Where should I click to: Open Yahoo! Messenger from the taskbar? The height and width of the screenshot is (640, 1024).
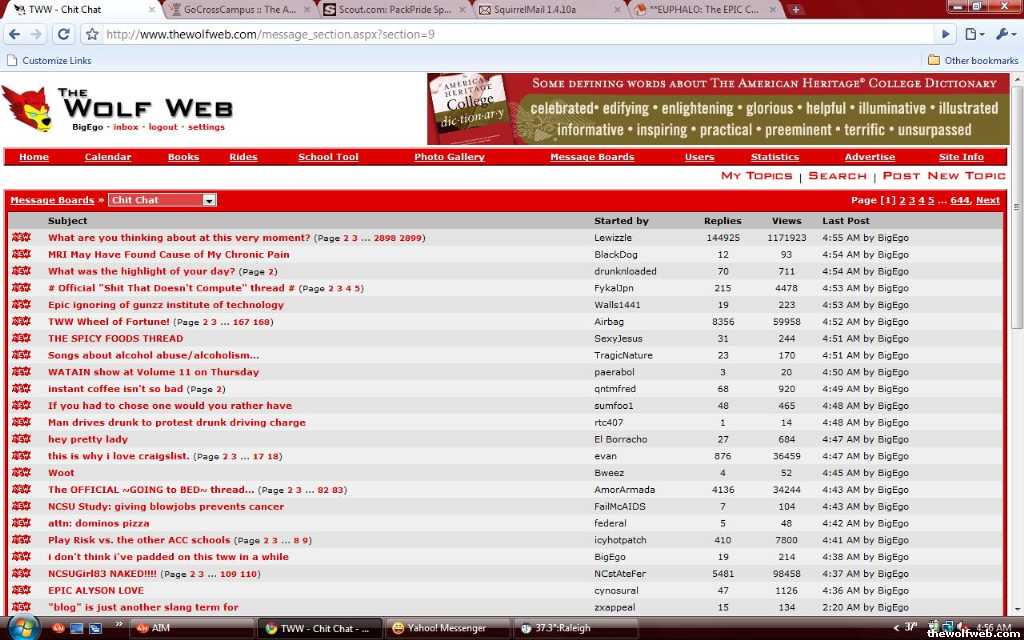click(446, 628)
